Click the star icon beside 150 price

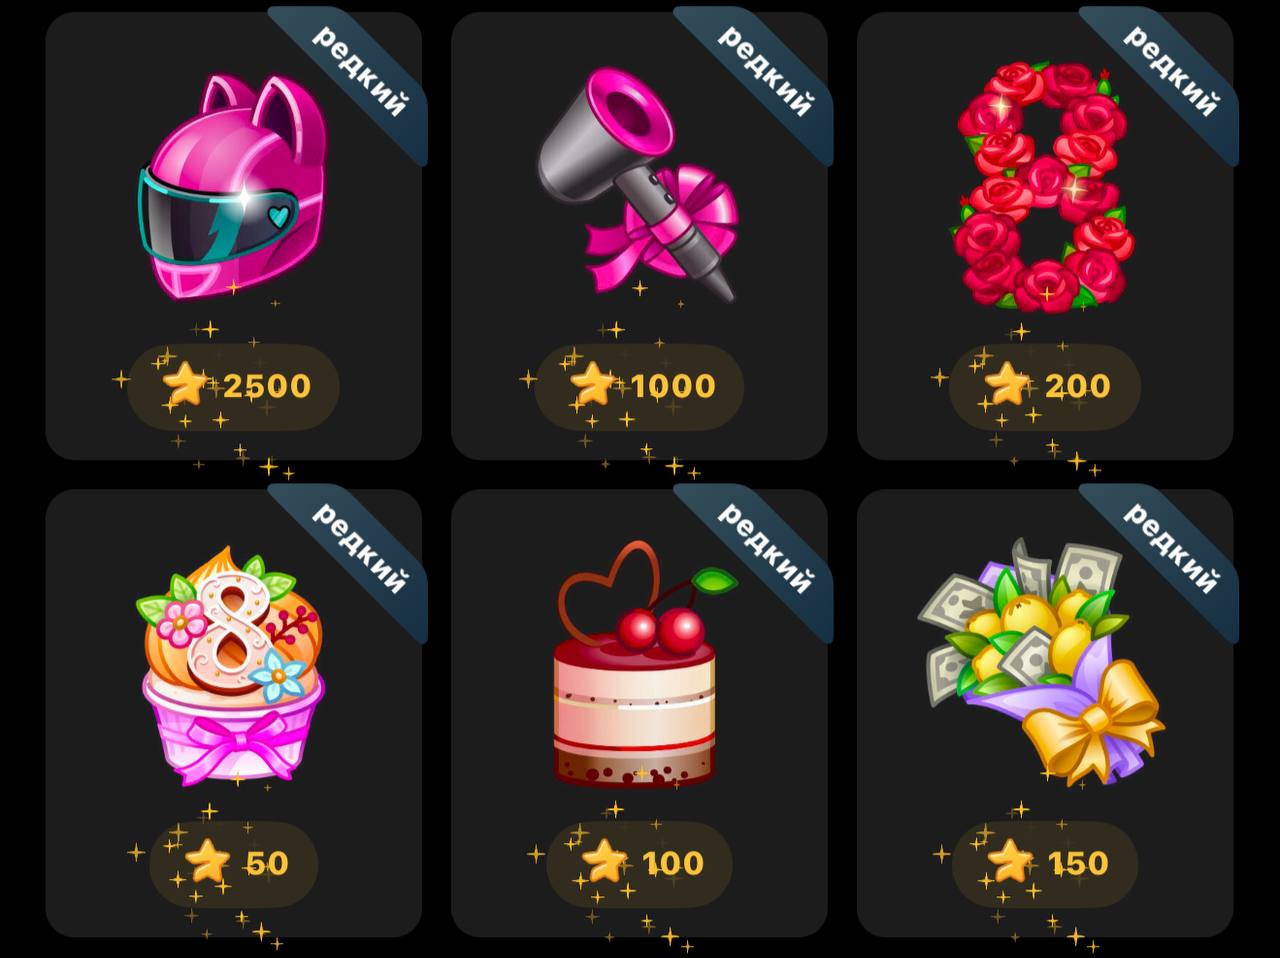click(1010, 862)
